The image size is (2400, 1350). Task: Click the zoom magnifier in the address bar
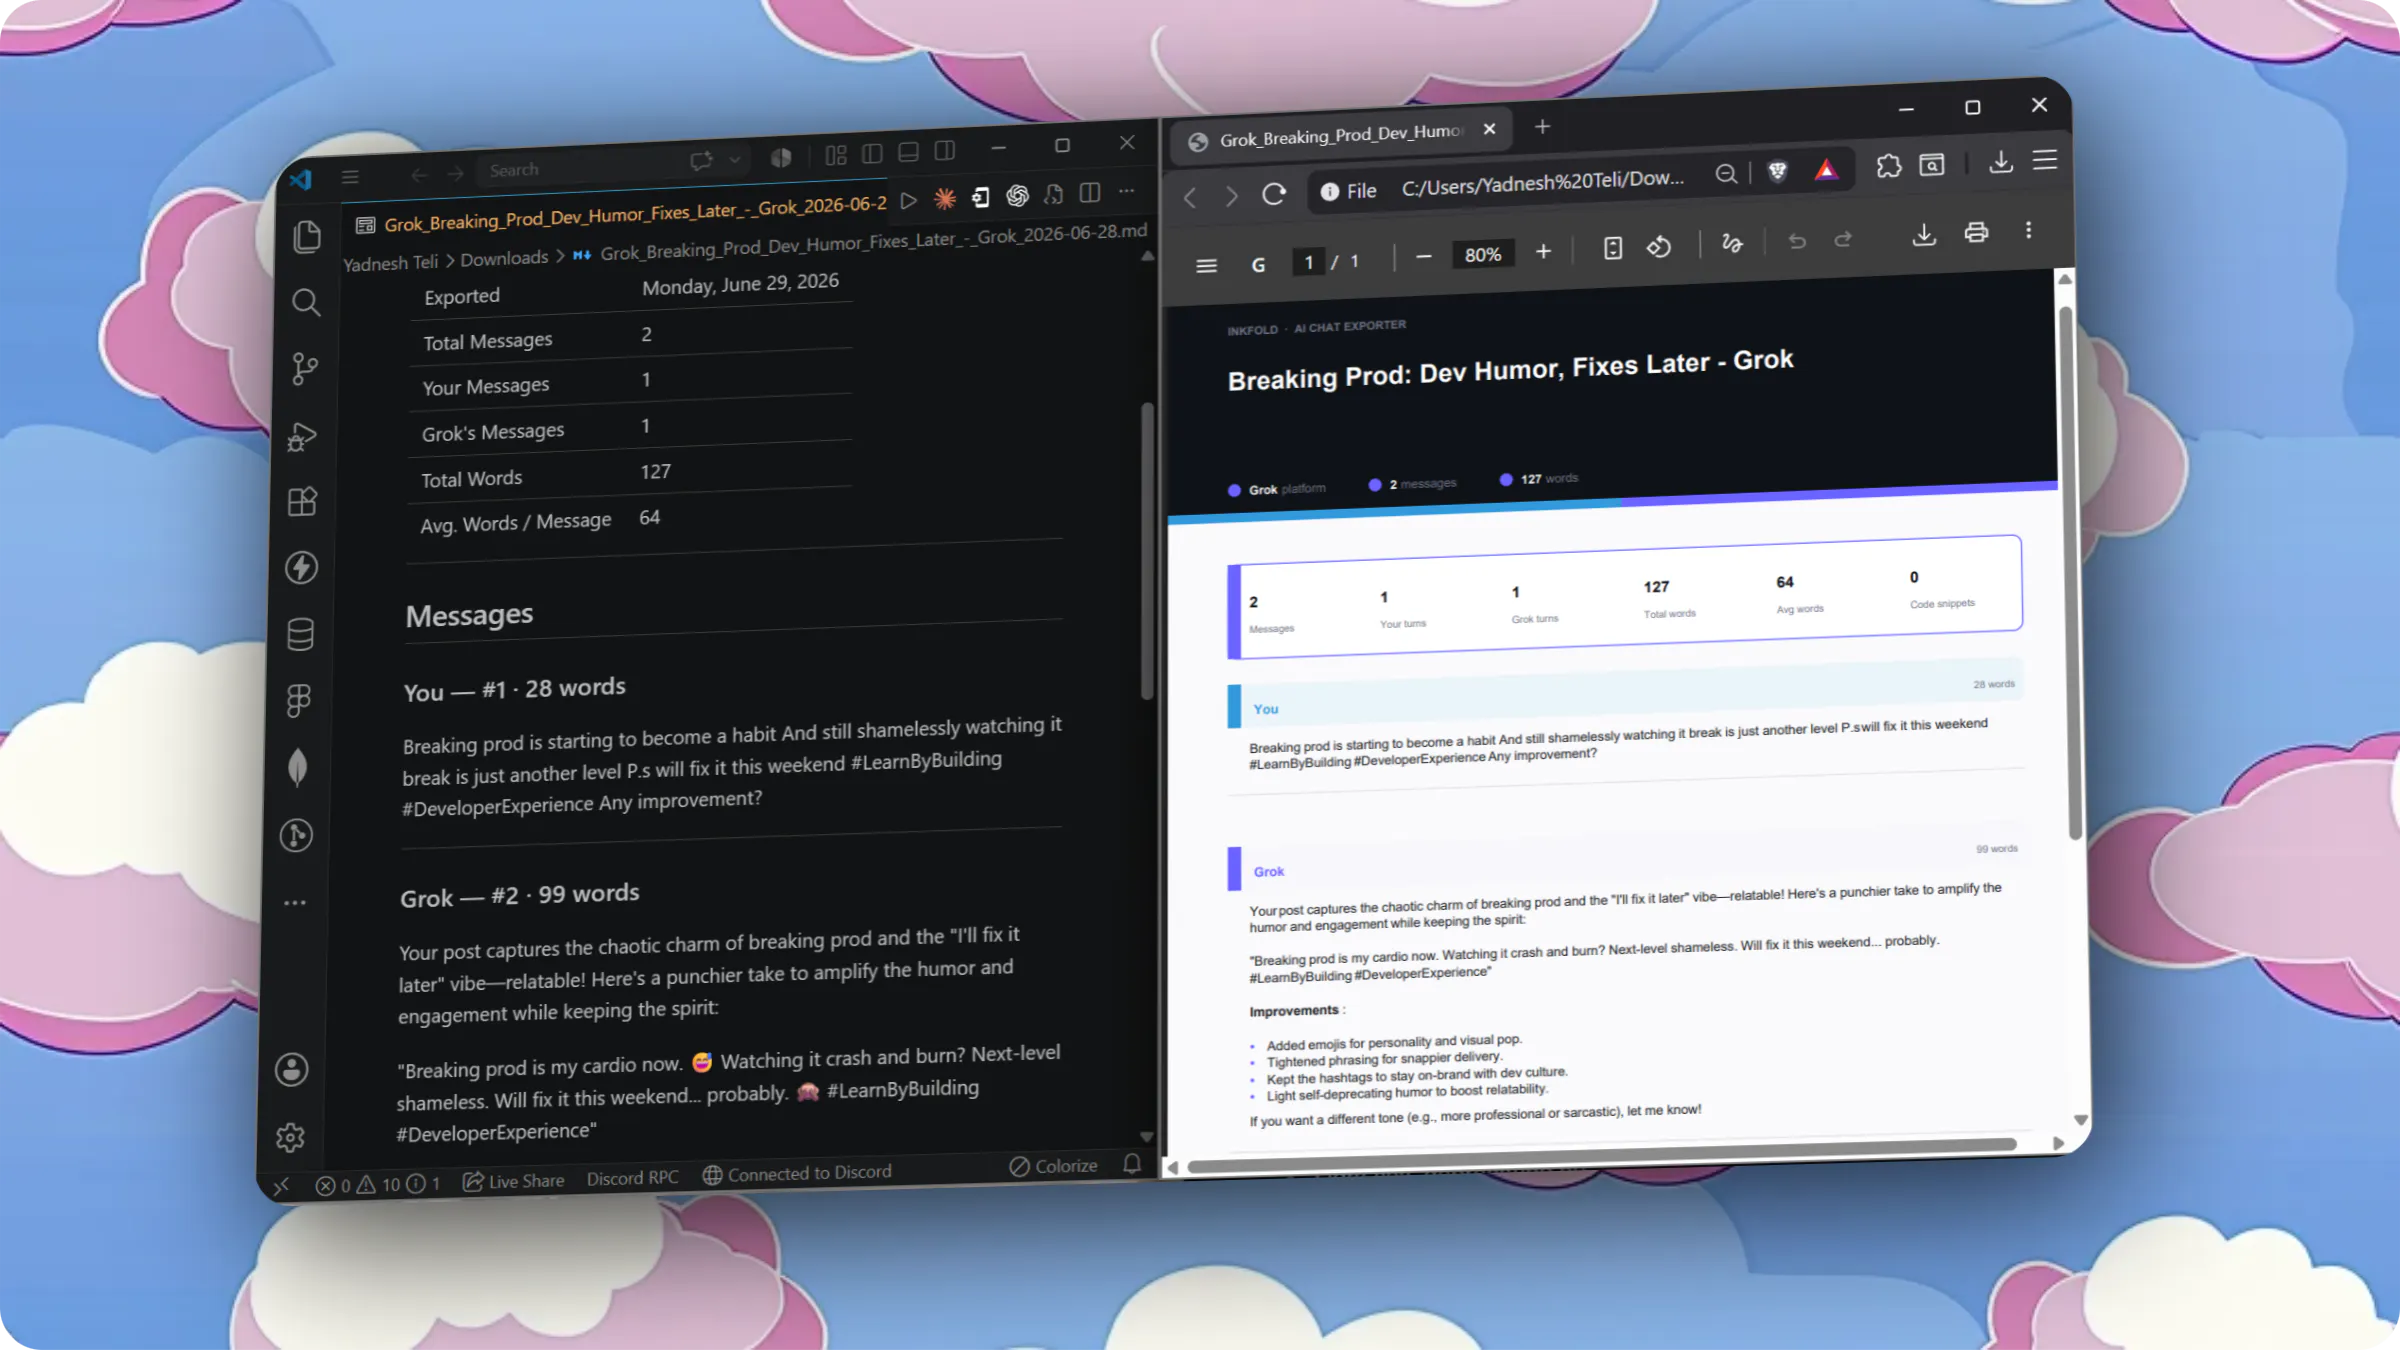pos(1726,173)
